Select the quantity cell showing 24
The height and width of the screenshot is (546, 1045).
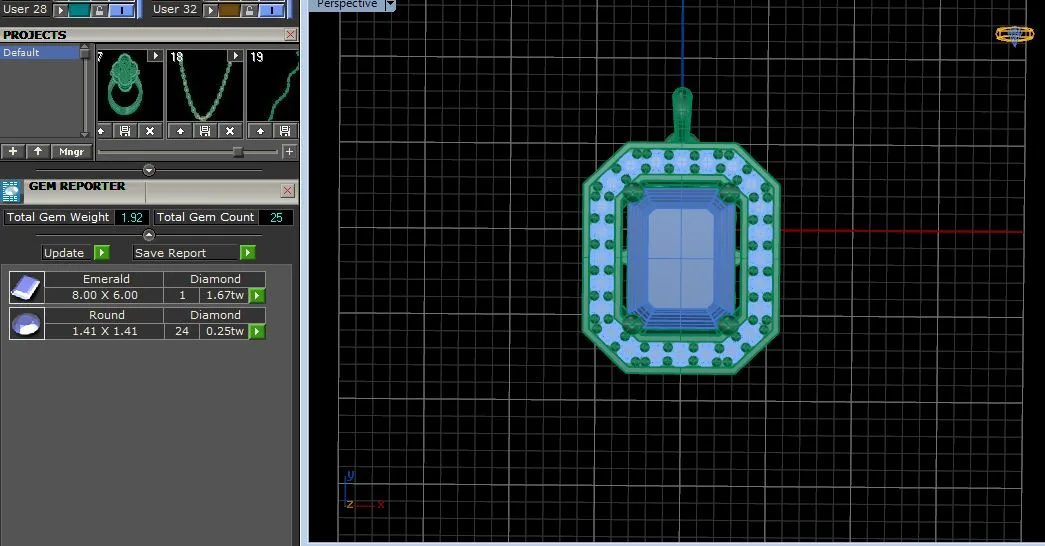[182, 331]
